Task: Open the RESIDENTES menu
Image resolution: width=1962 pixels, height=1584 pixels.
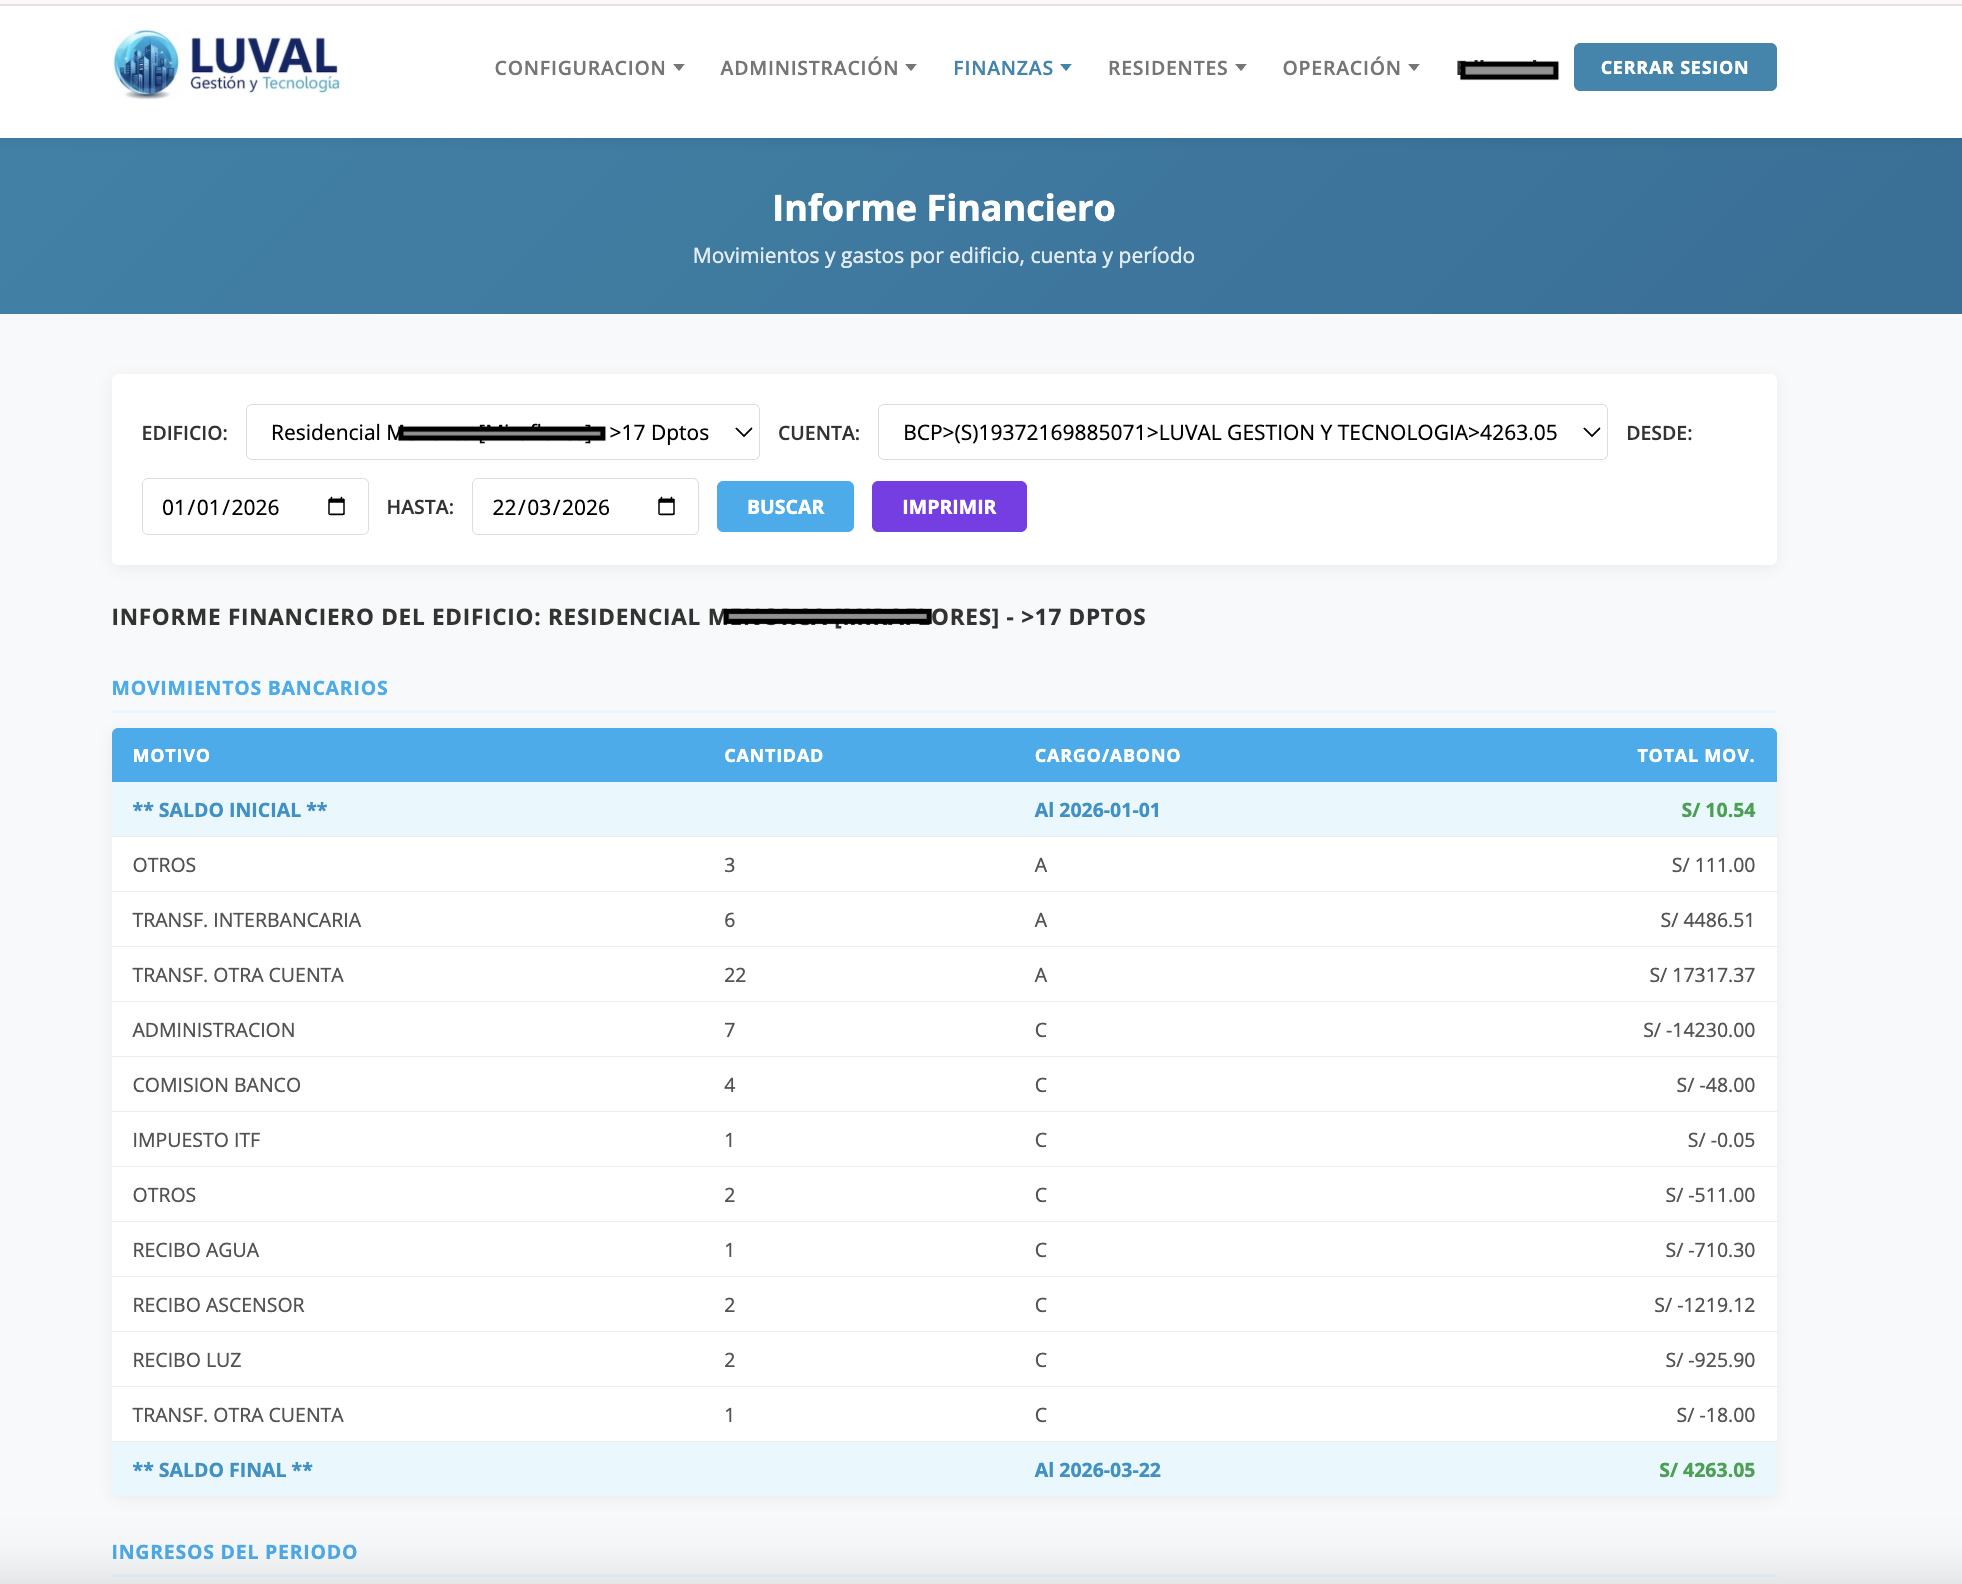Action: tap(1177, 68)
